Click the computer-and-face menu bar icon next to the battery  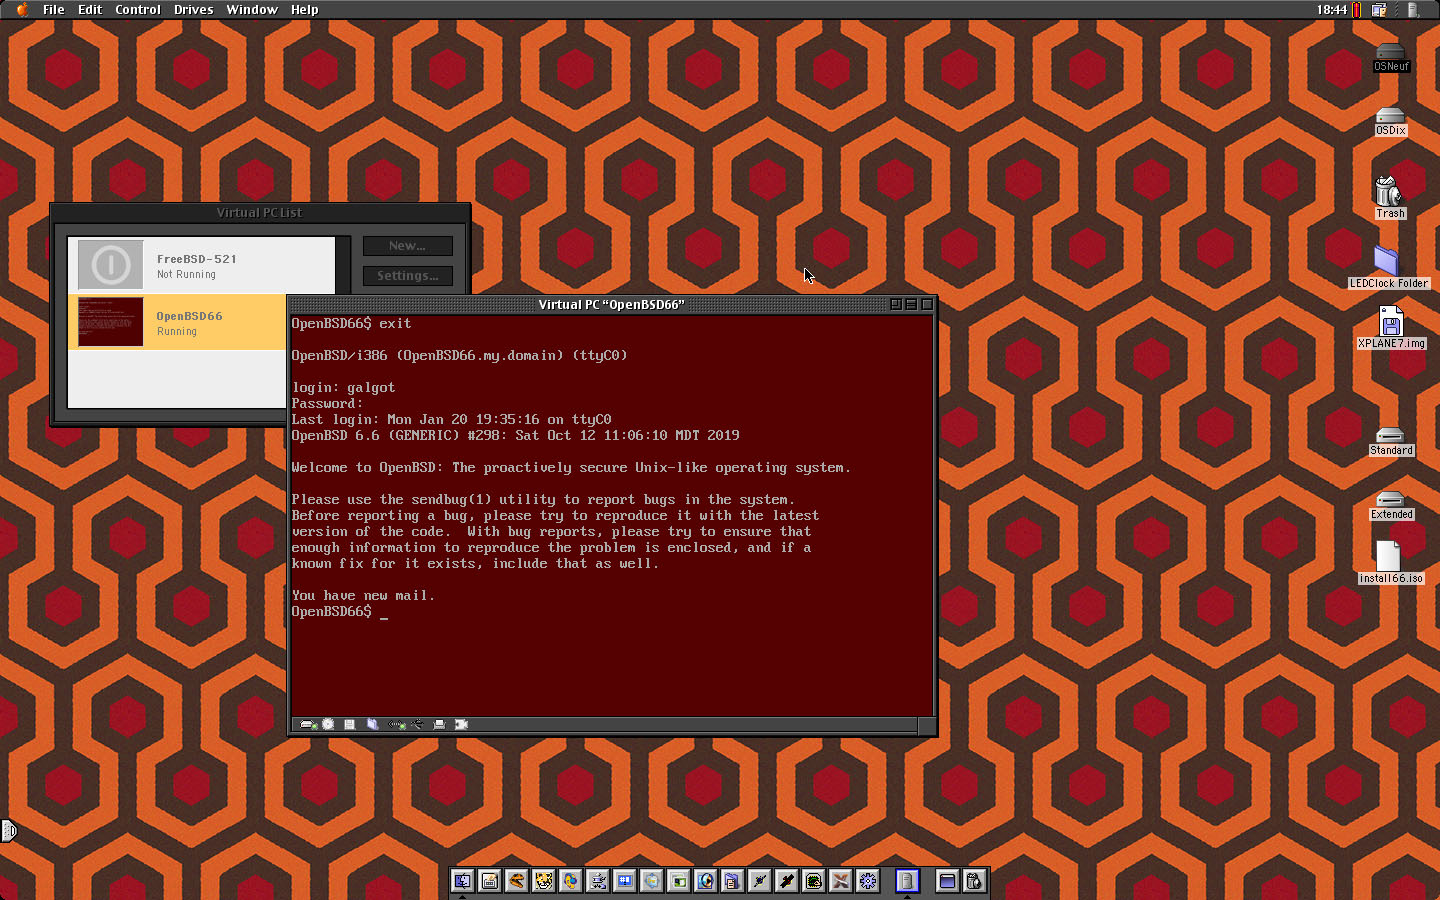click(x=1379, y=9)
